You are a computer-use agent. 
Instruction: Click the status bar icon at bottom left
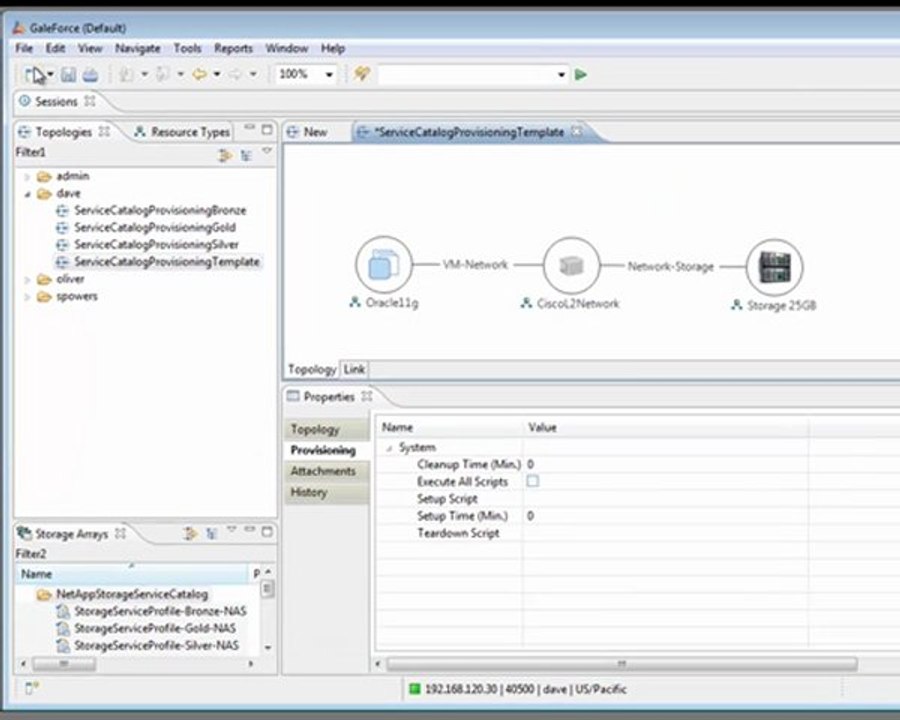pos(32,687)
